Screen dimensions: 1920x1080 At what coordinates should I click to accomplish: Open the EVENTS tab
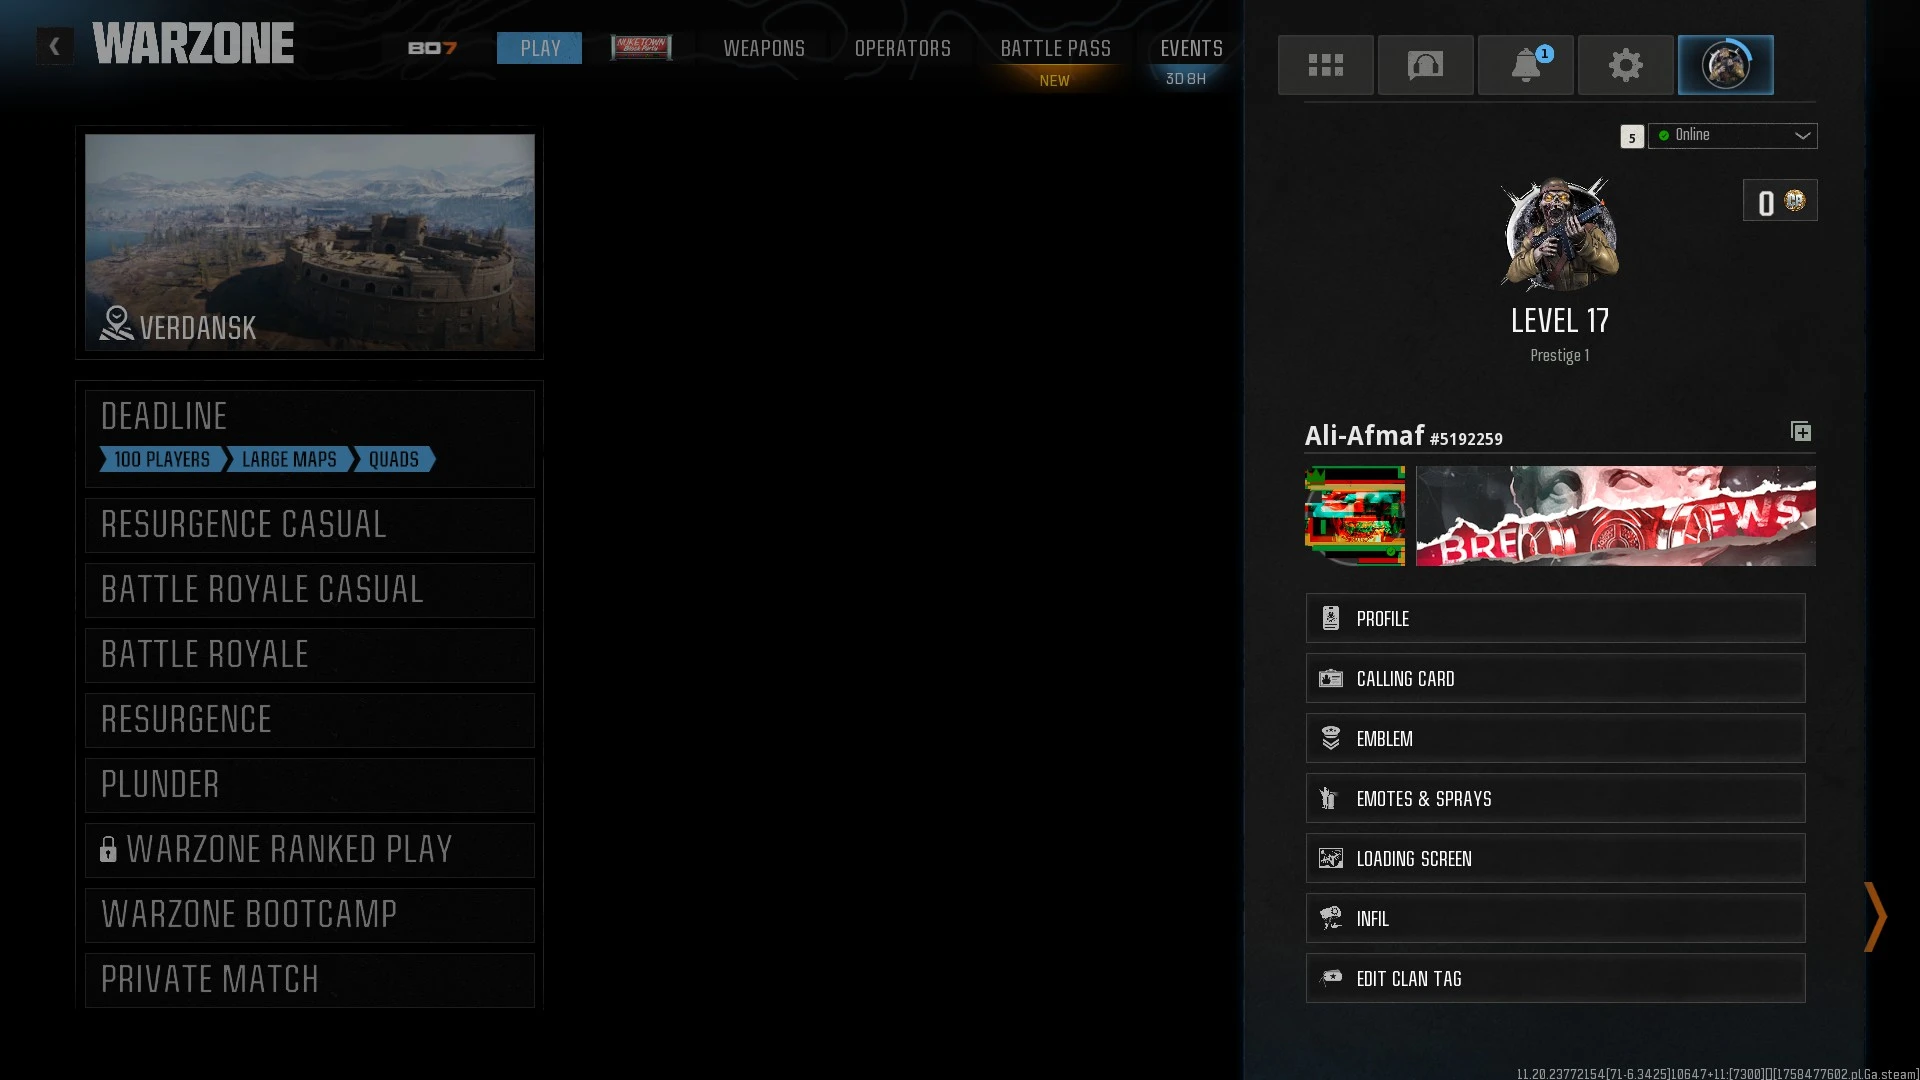[1191, 48]
